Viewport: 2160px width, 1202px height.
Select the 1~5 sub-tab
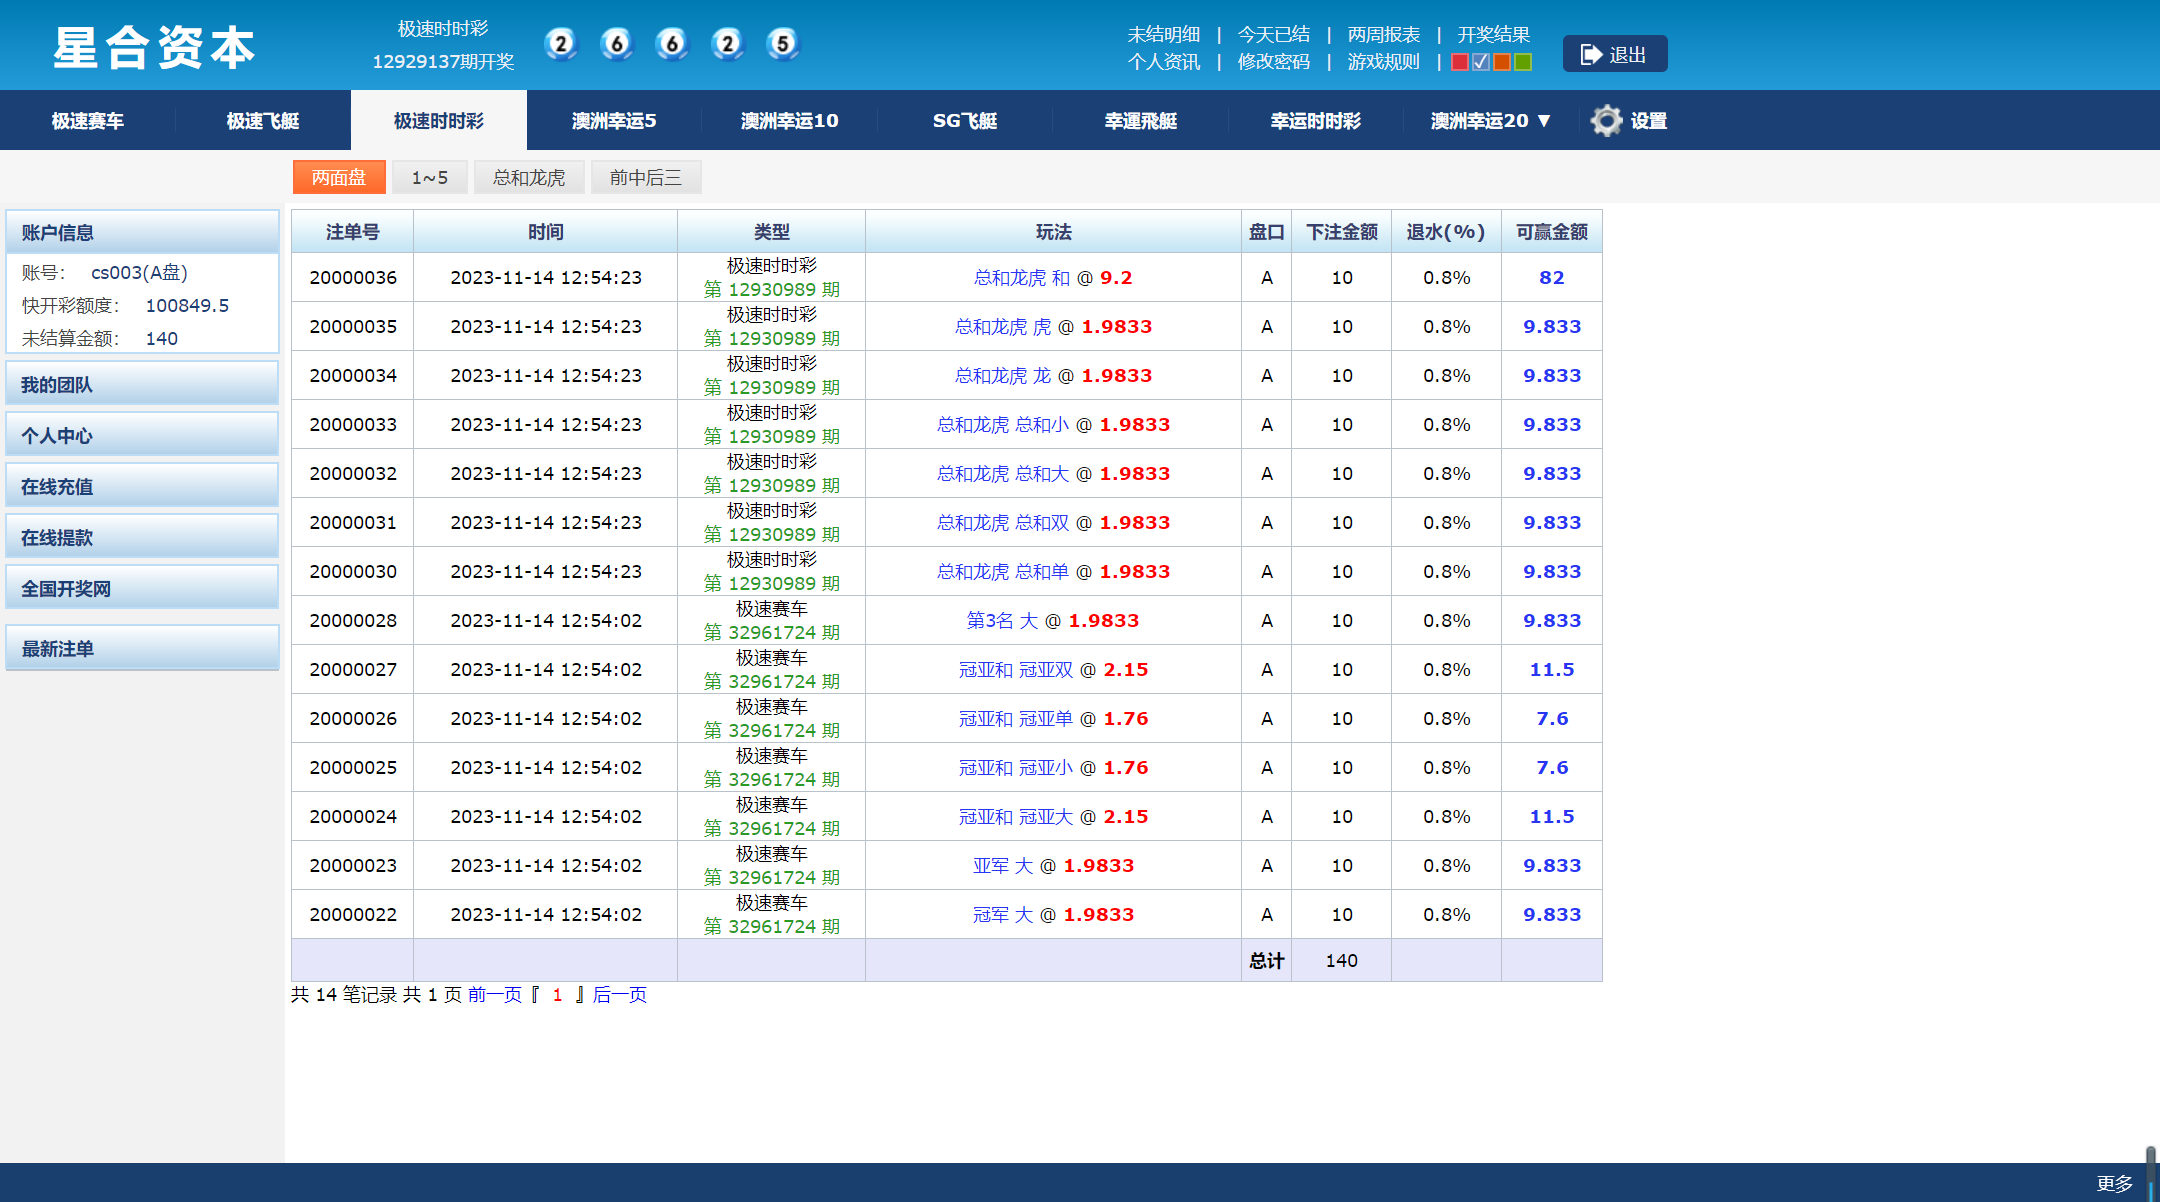pyautogui.click(x=430, y=177)
